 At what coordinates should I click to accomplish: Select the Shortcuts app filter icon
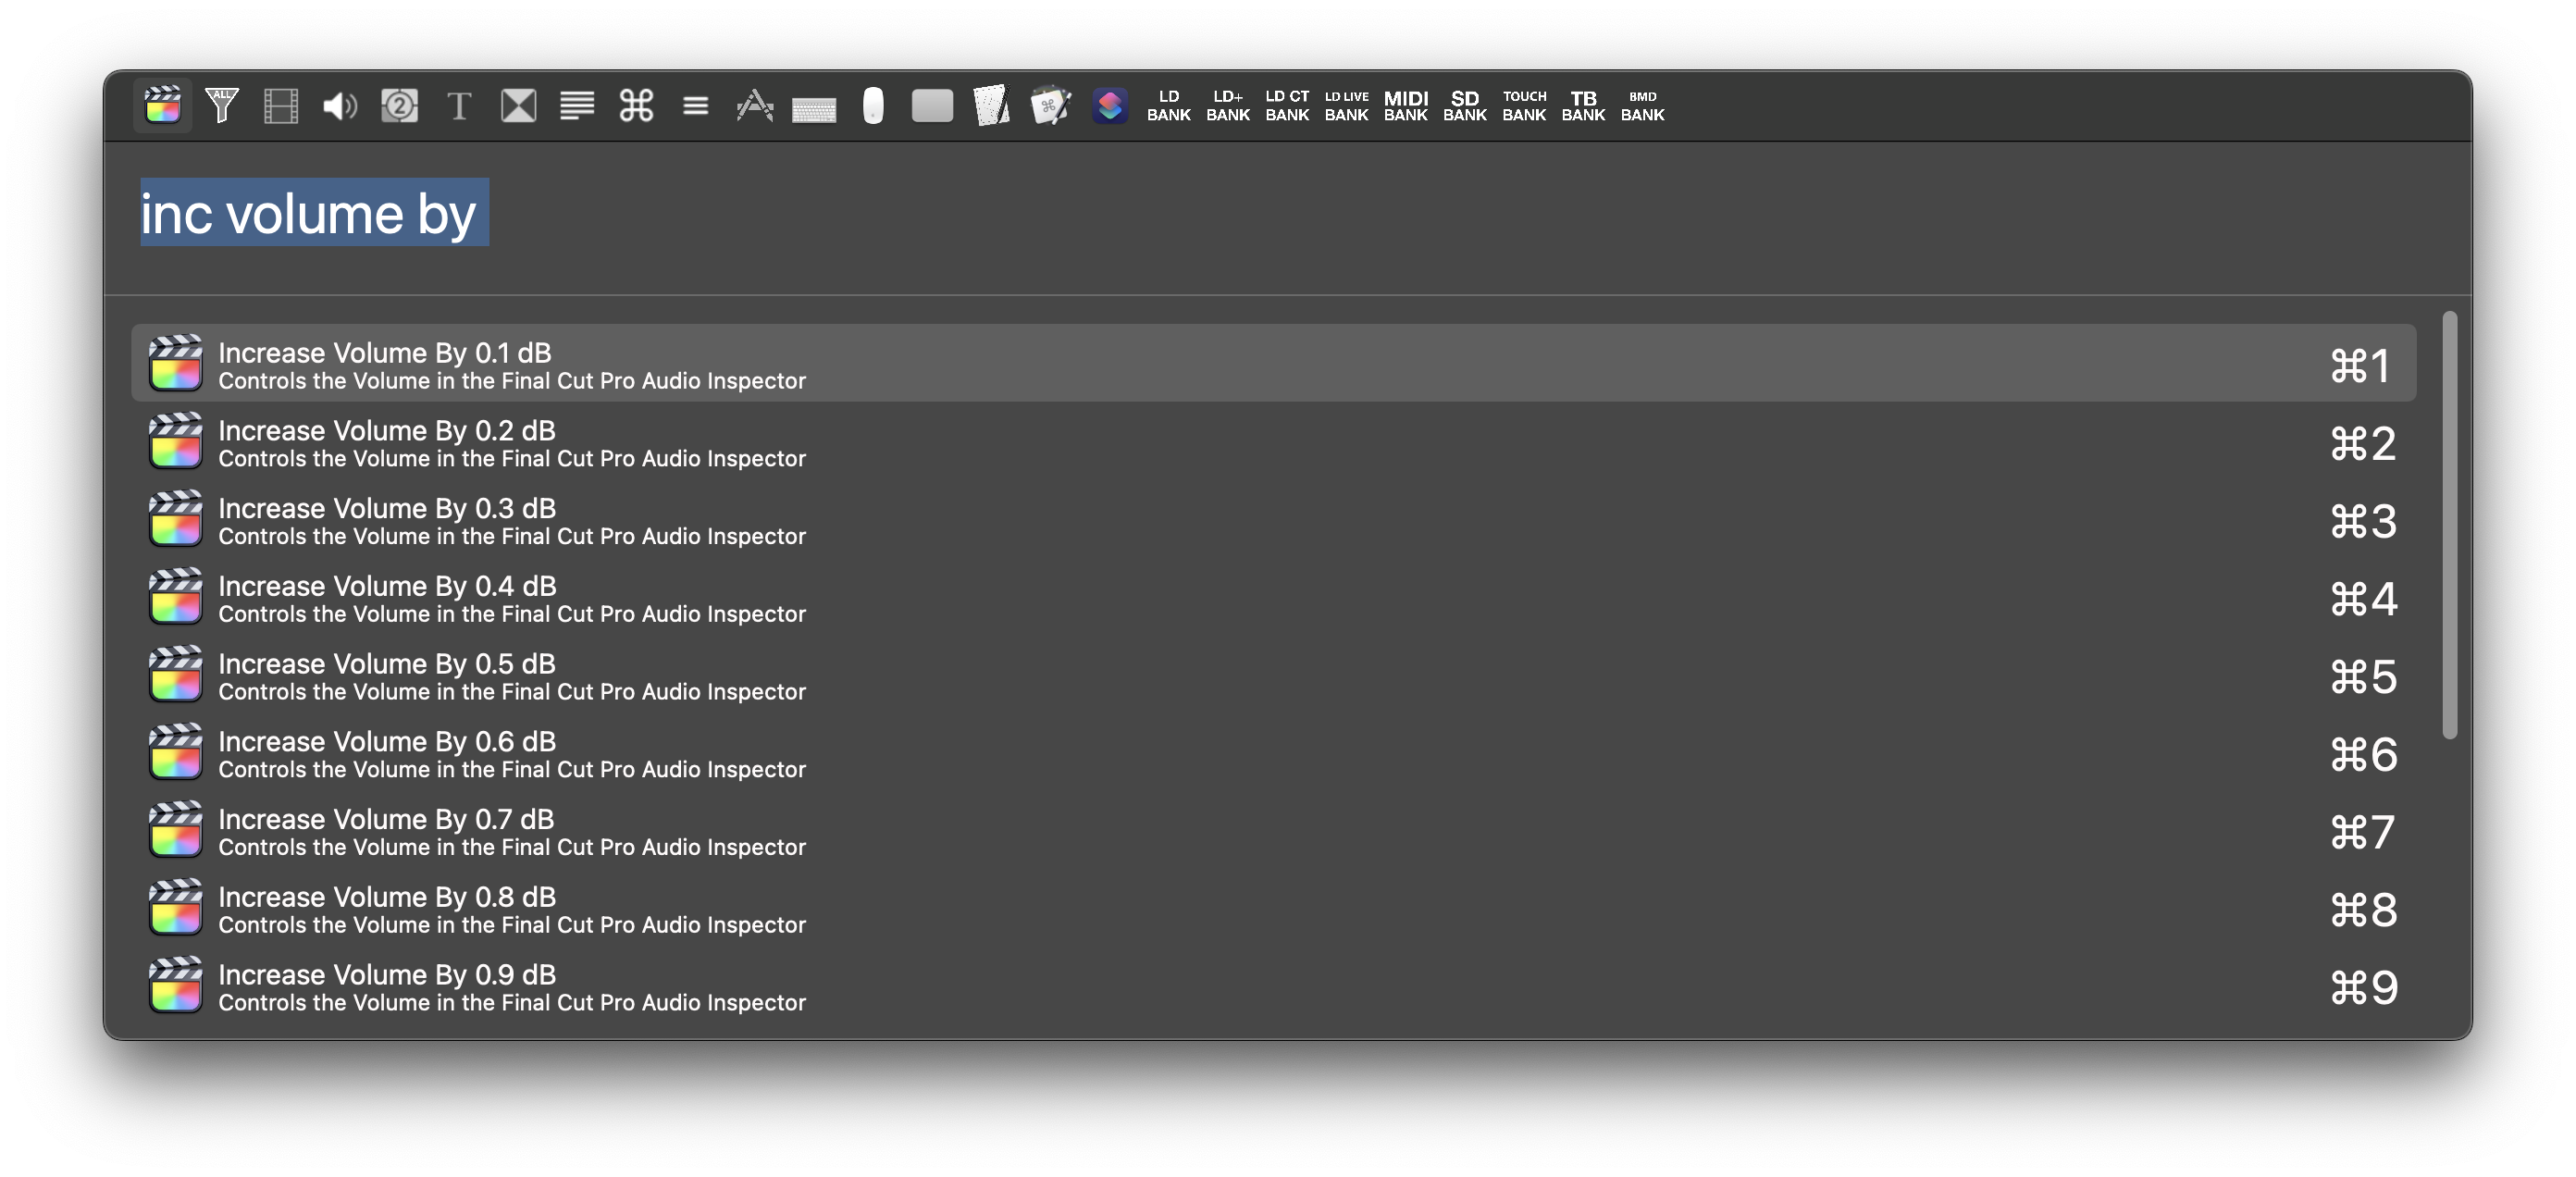coord(1110,105)
